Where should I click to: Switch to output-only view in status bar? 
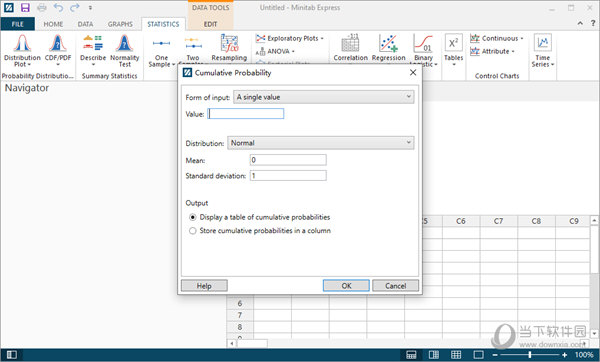(478, 355)
